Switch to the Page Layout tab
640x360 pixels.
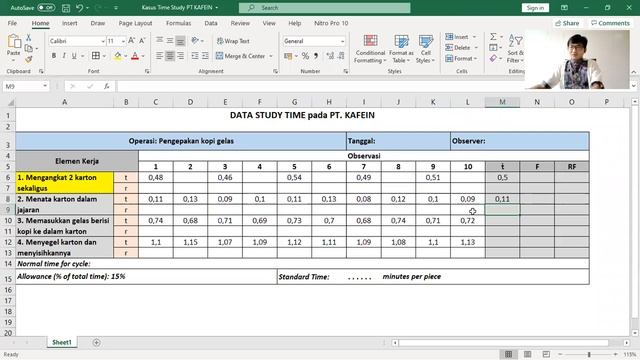point(135,23)
